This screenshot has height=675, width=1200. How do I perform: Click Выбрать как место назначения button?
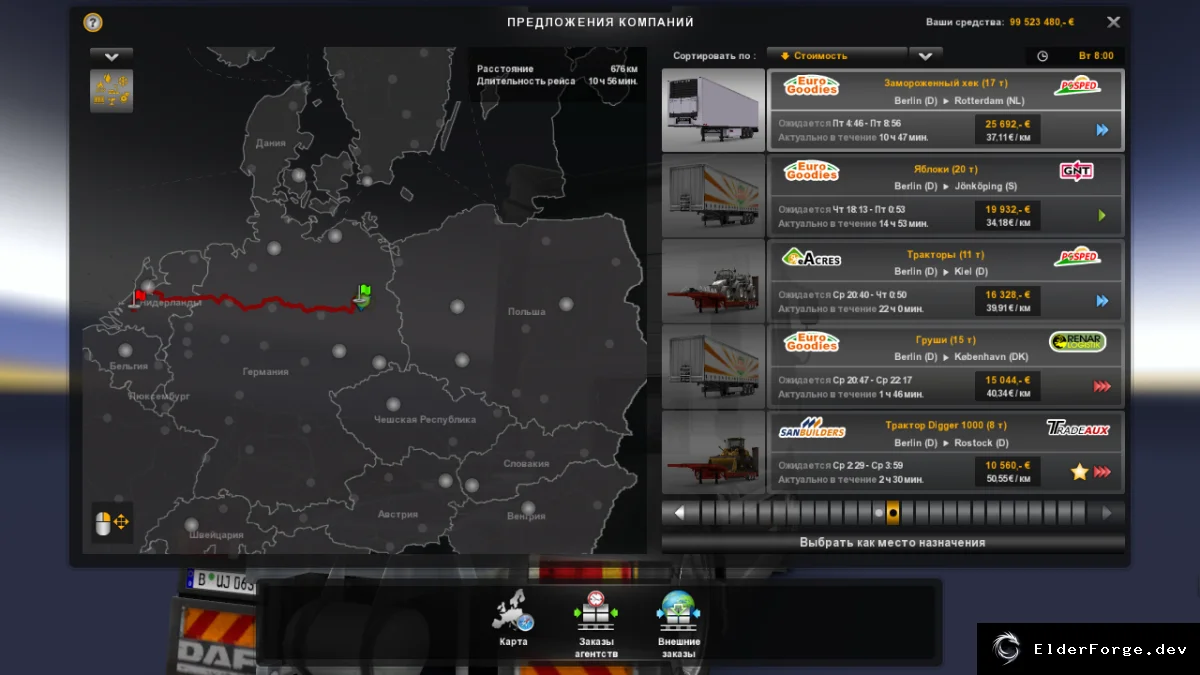point(893,543)
